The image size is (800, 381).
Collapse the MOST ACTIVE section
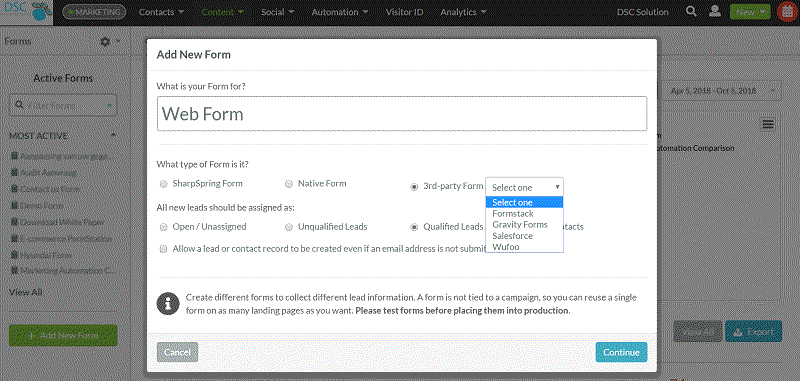point(114,135)
